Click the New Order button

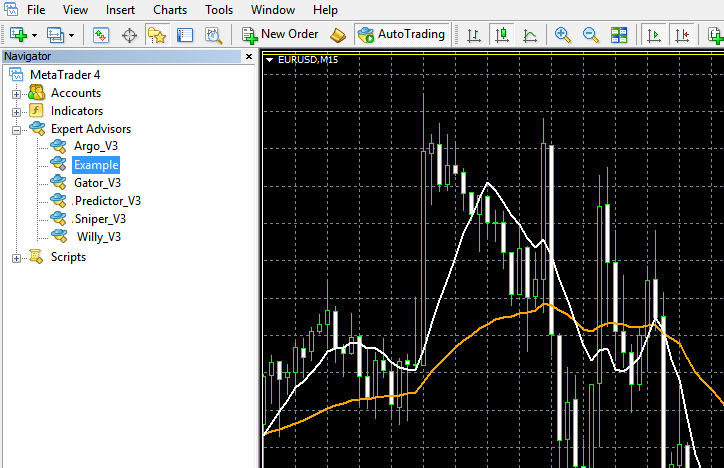tap(280, 35)
